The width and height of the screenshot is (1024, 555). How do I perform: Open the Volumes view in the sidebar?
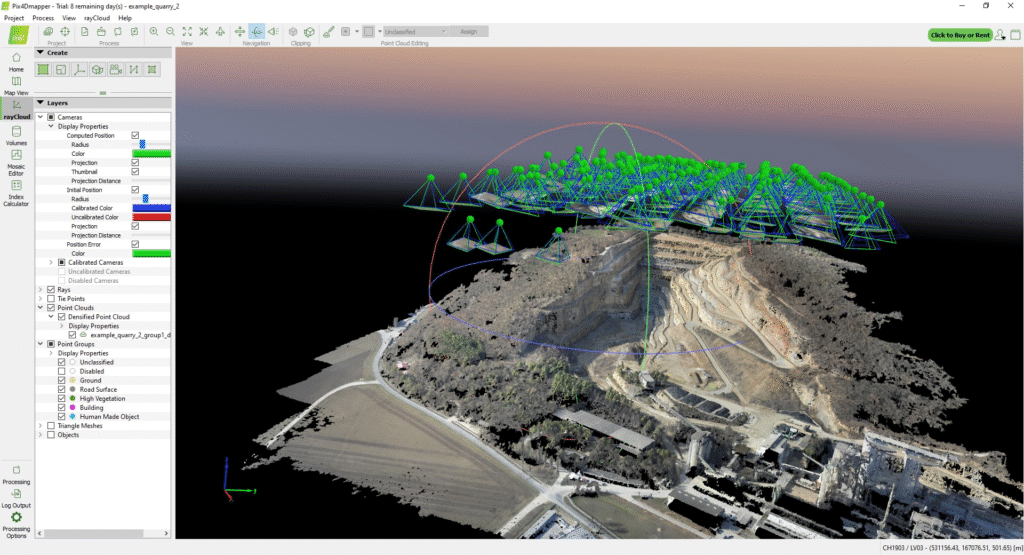tap(16, 136)
